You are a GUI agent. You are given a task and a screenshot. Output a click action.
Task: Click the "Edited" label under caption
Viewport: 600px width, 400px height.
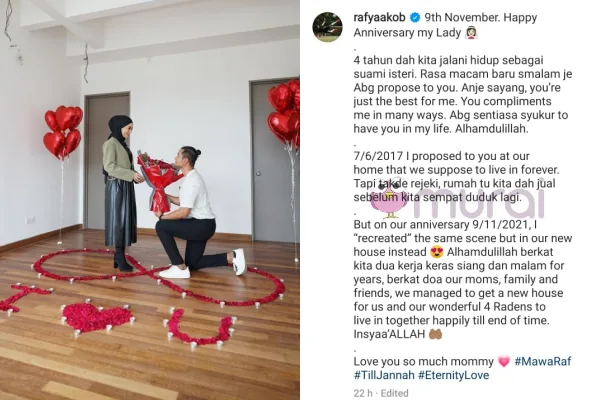point(395,393)
